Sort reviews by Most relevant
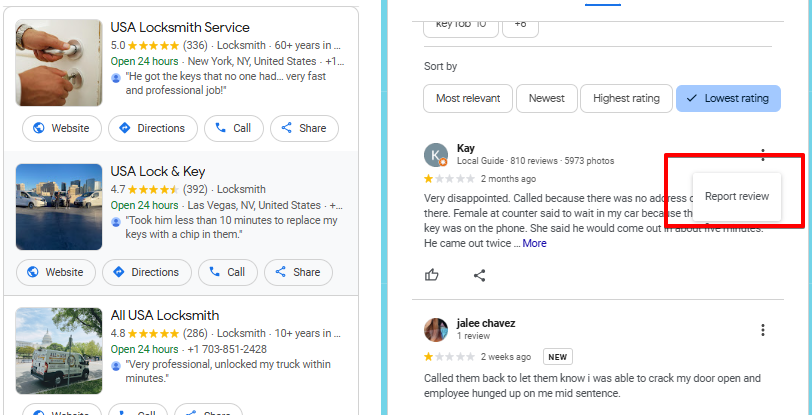Image resolution: width=812 pixels, height=415 pixels. 468,98
